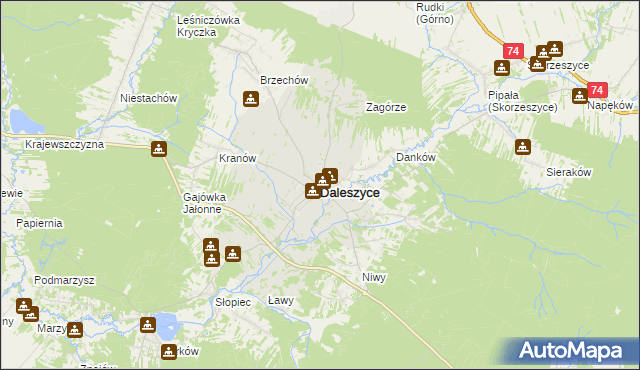
Task: Select the POI icon left of Daleszyce label
Action: pos(313,191)
